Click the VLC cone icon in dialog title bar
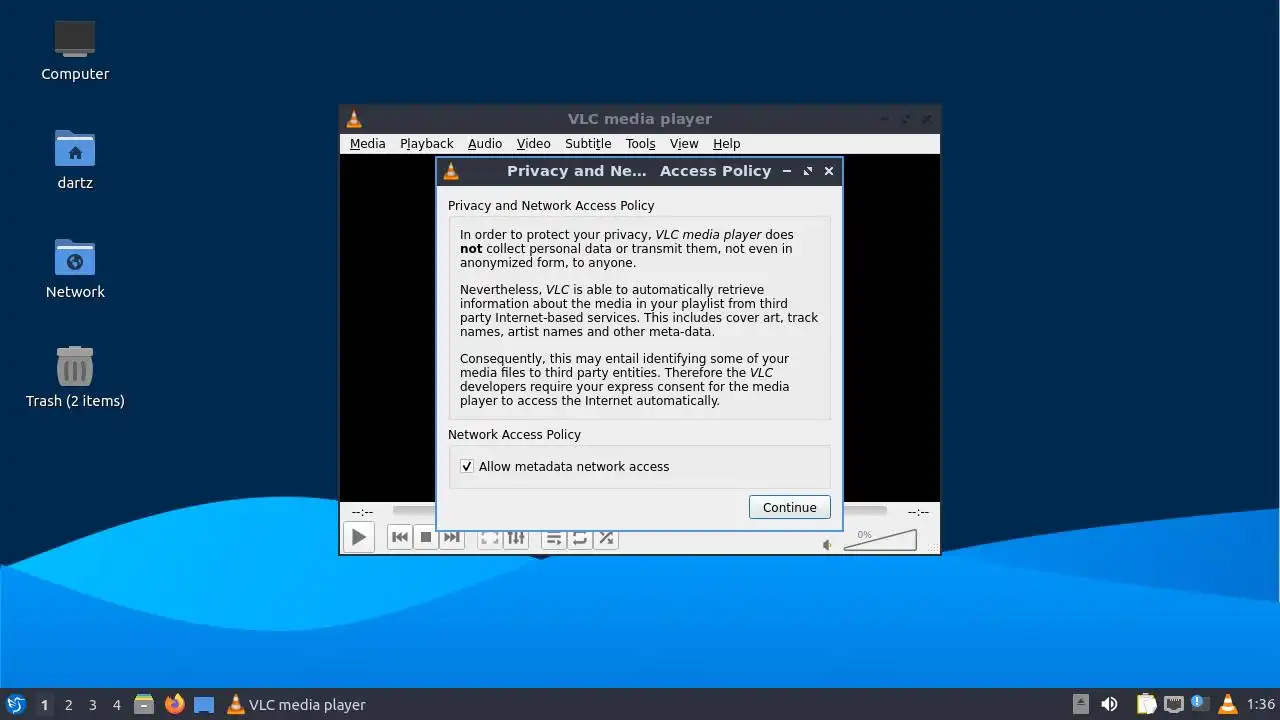Image resolution: width=1280 pixels, height=720 pixels. pyautogui.click(x=451, y=171)
